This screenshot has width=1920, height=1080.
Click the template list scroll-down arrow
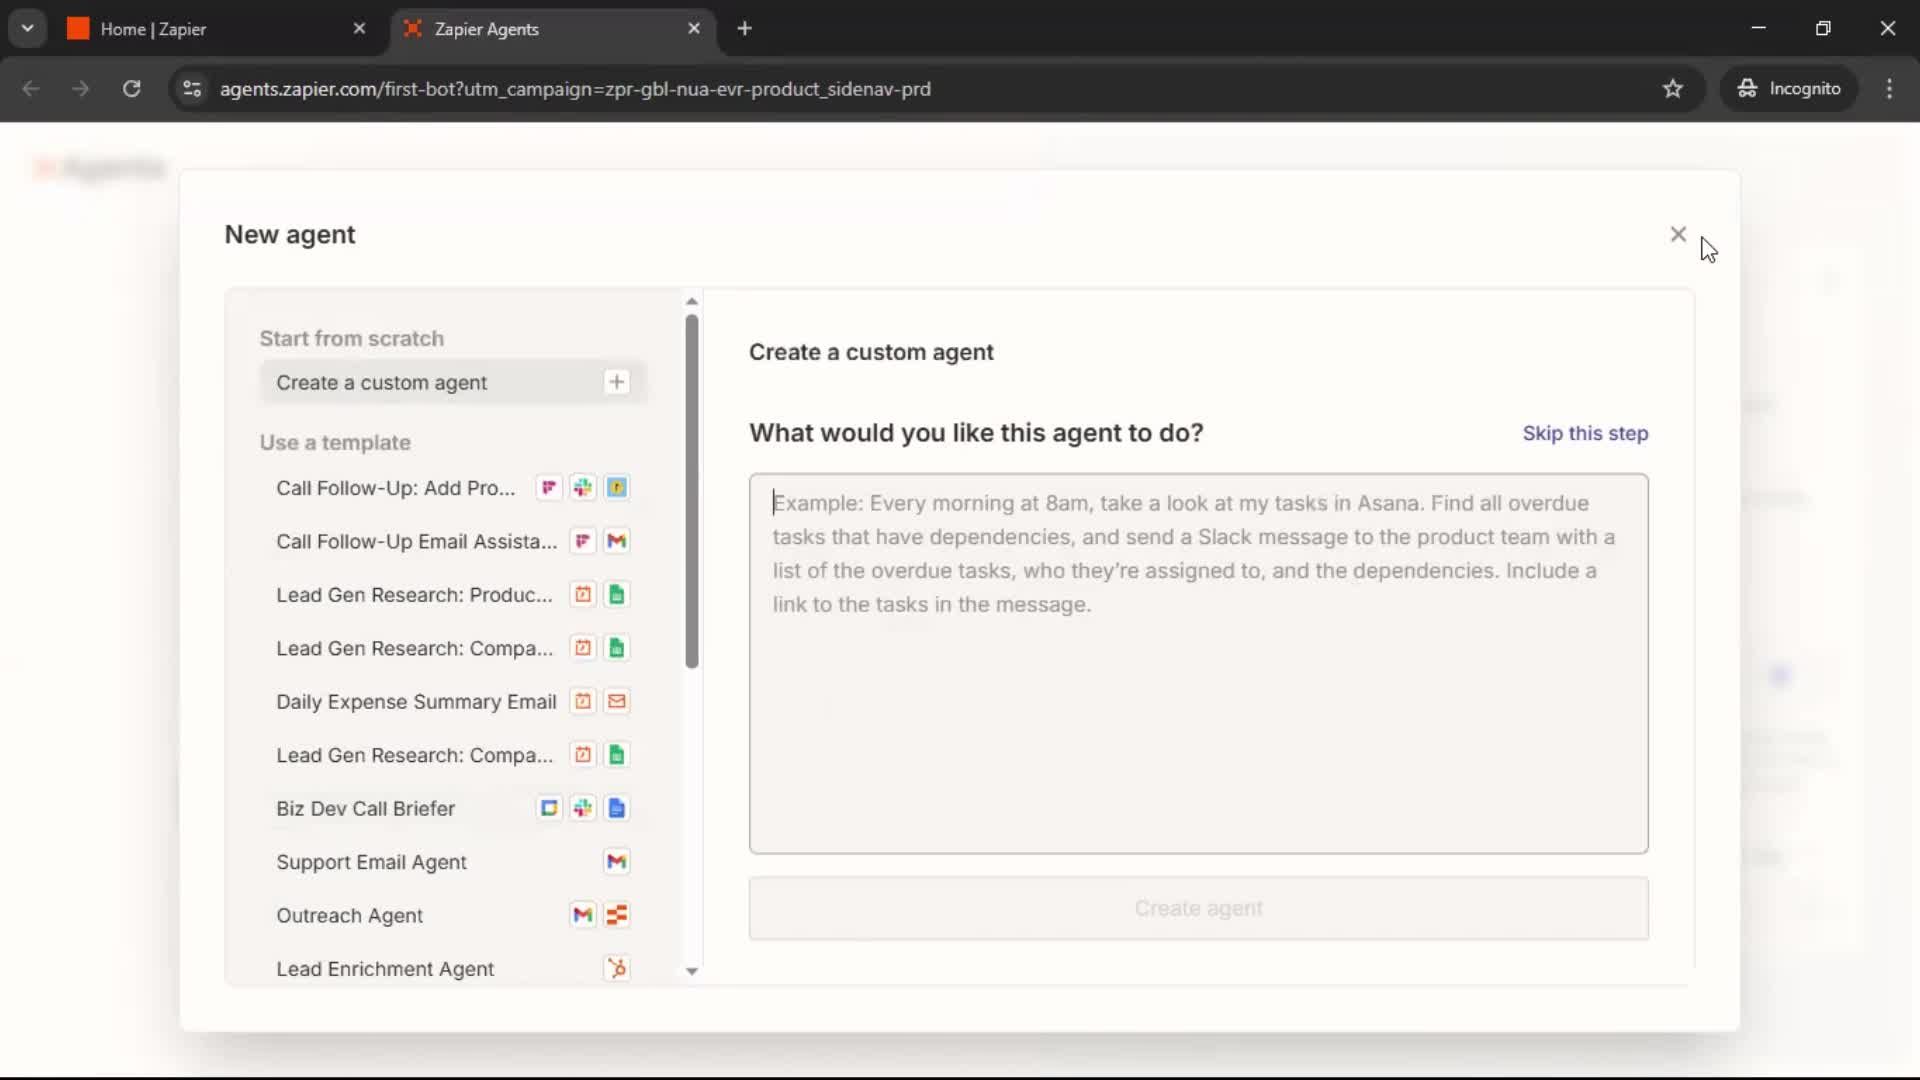click(x=691, y=971)
